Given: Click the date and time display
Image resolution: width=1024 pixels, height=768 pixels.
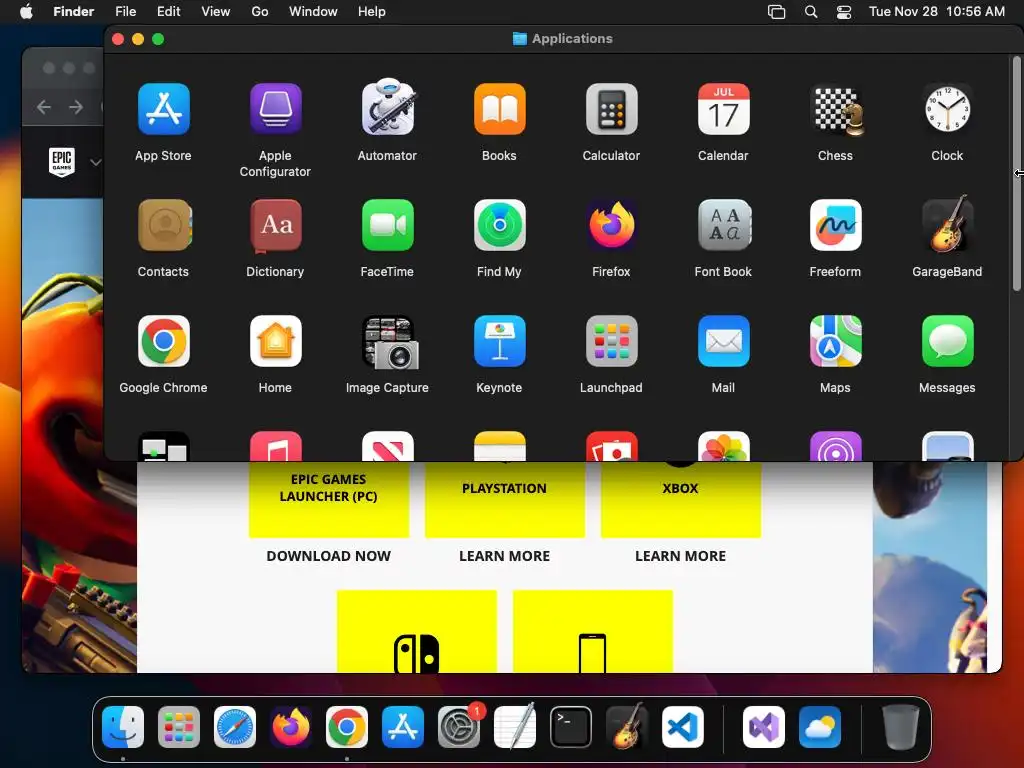Looking at the screenshot, I should point(936,11).
